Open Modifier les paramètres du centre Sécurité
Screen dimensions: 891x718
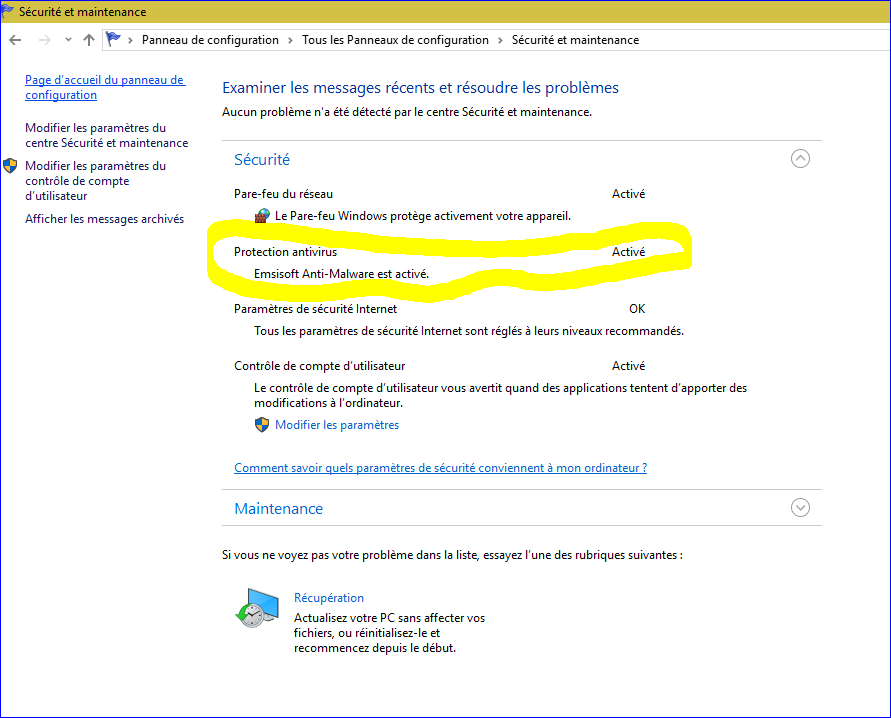(106, 135)
